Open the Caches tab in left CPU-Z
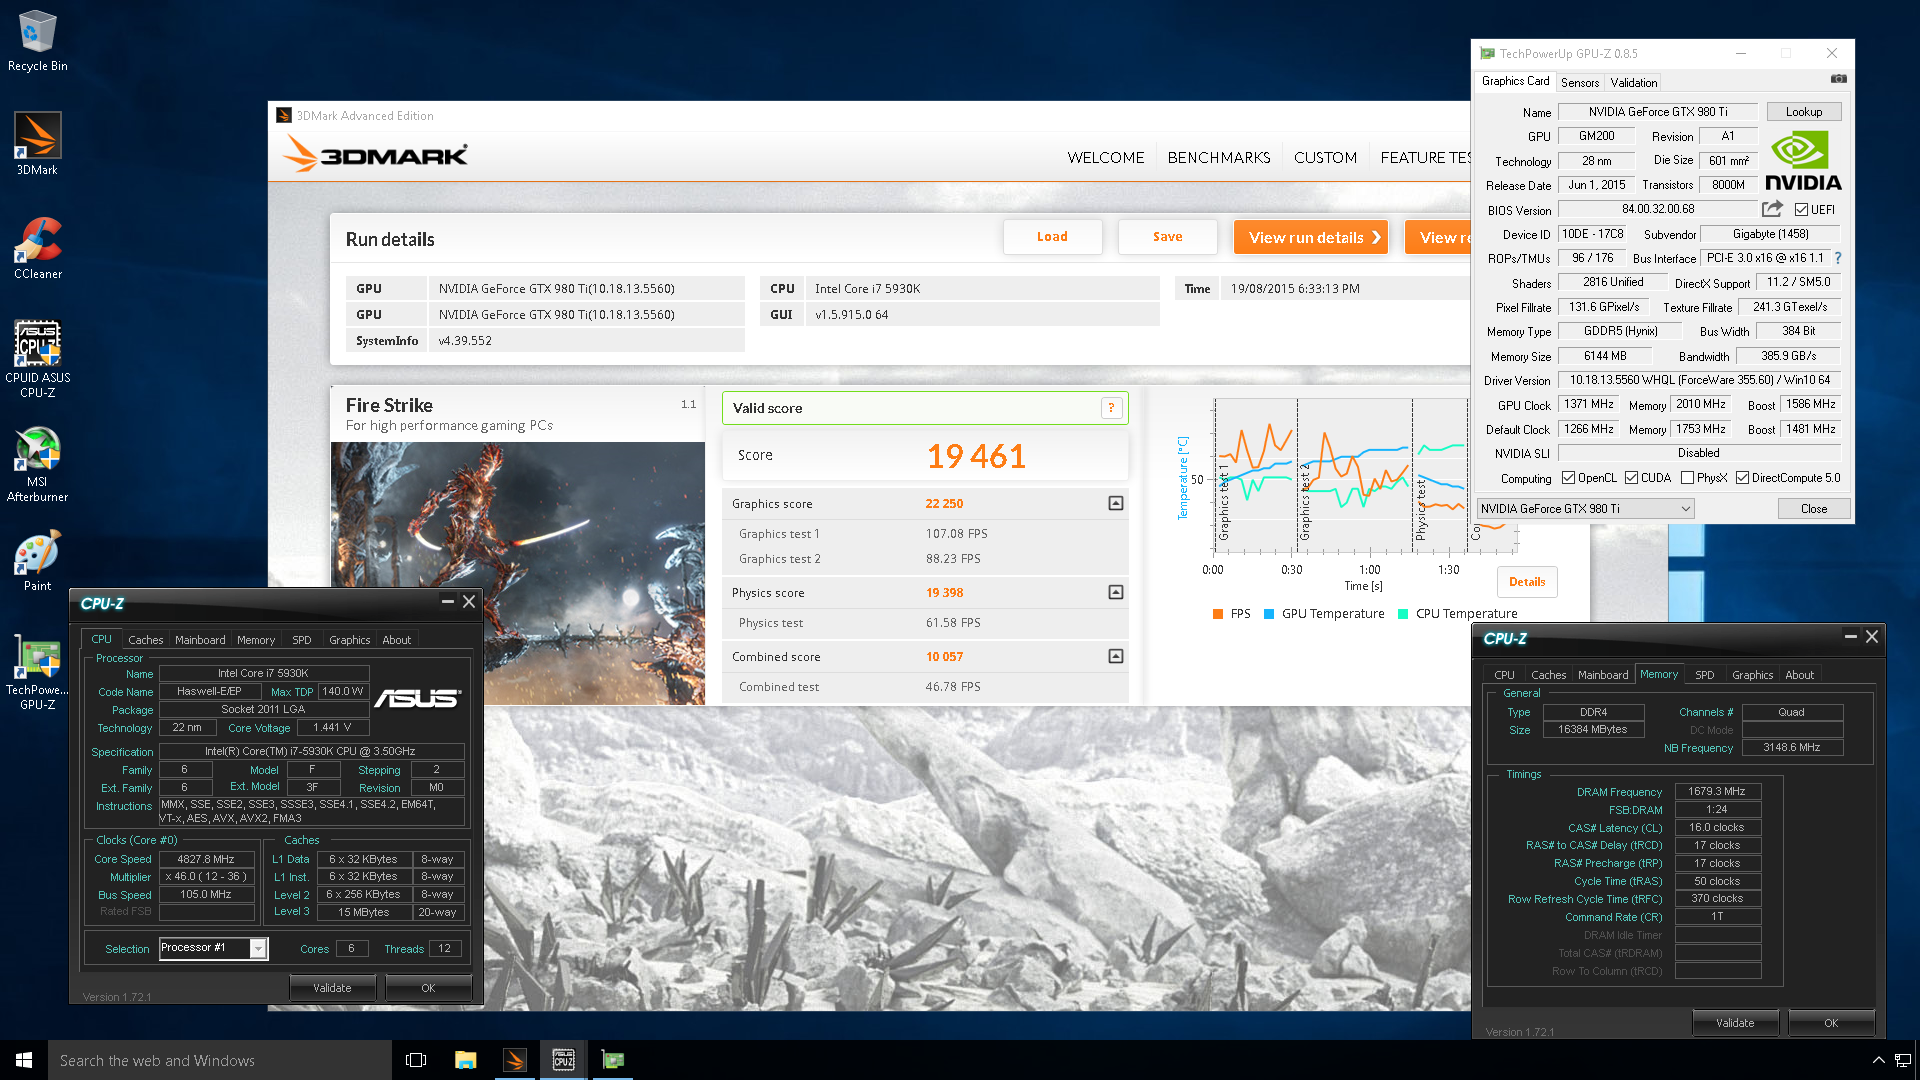 pos(146,640)
